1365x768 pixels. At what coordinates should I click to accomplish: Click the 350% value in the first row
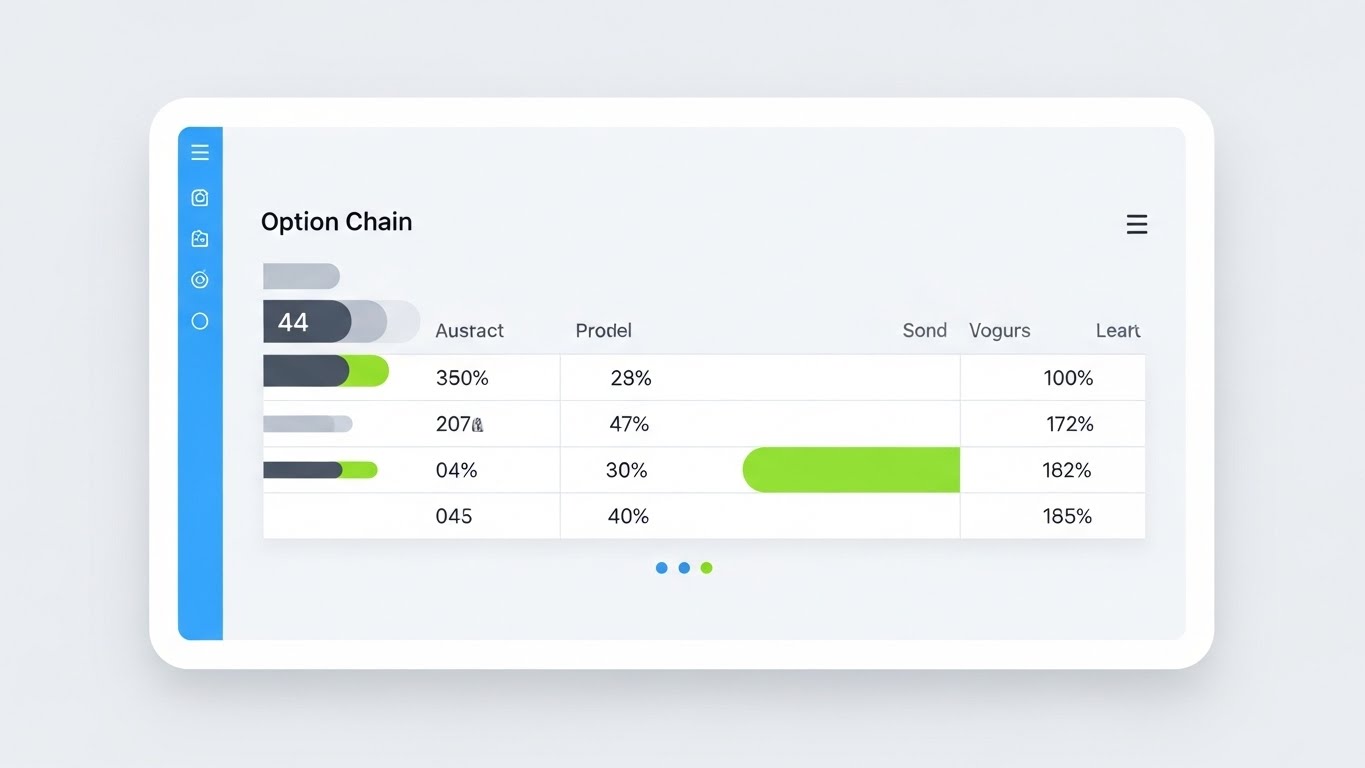click(x=461, y=378)
